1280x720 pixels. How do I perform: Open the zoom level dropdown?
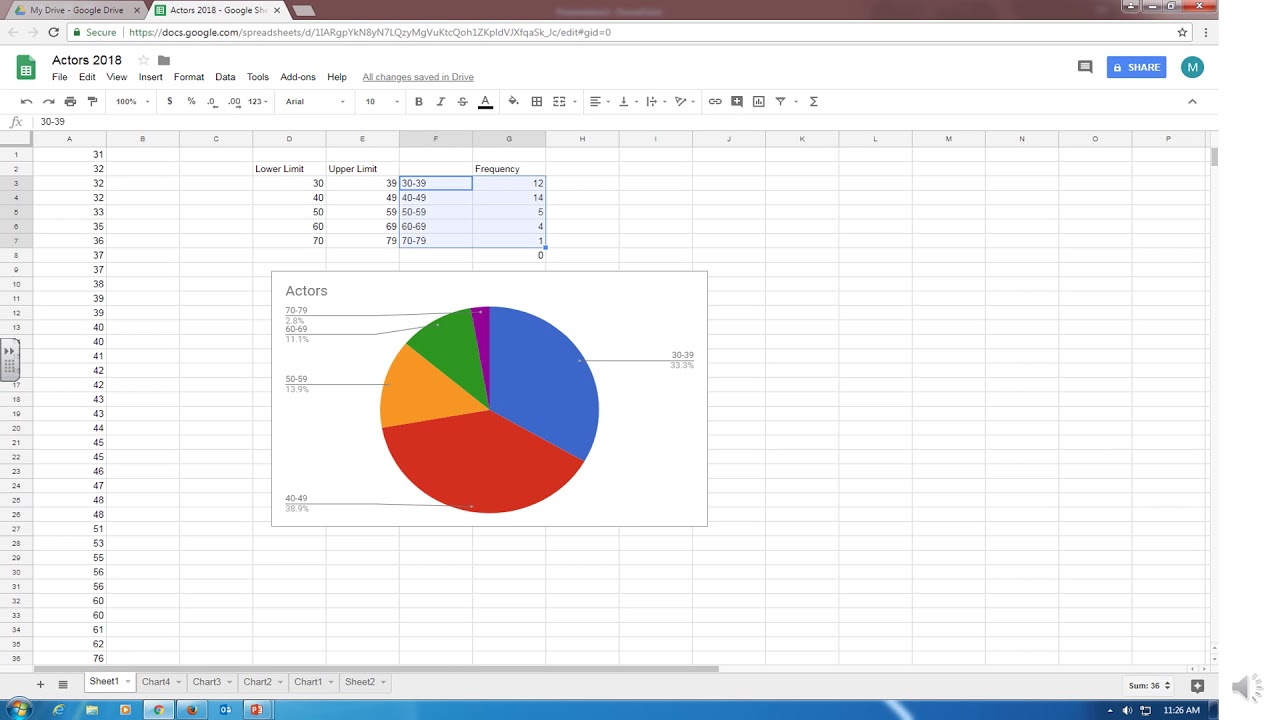[132, 101]
